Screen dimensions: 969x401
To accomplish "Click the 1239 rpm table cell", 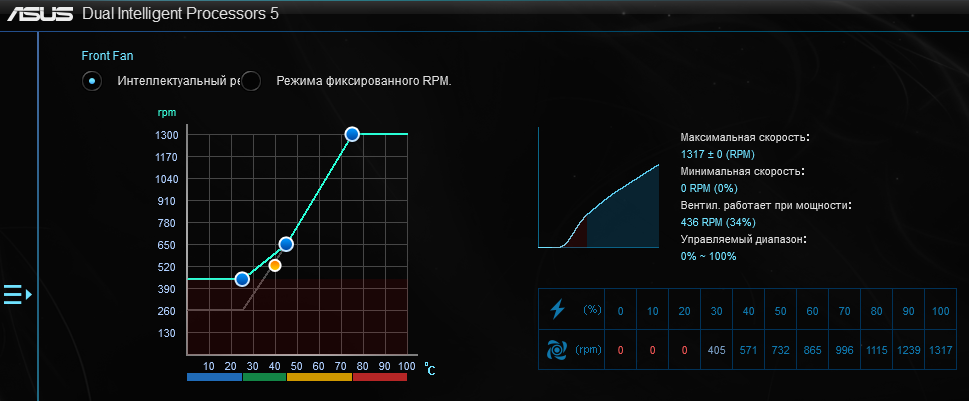I will [x=908, y=350].
